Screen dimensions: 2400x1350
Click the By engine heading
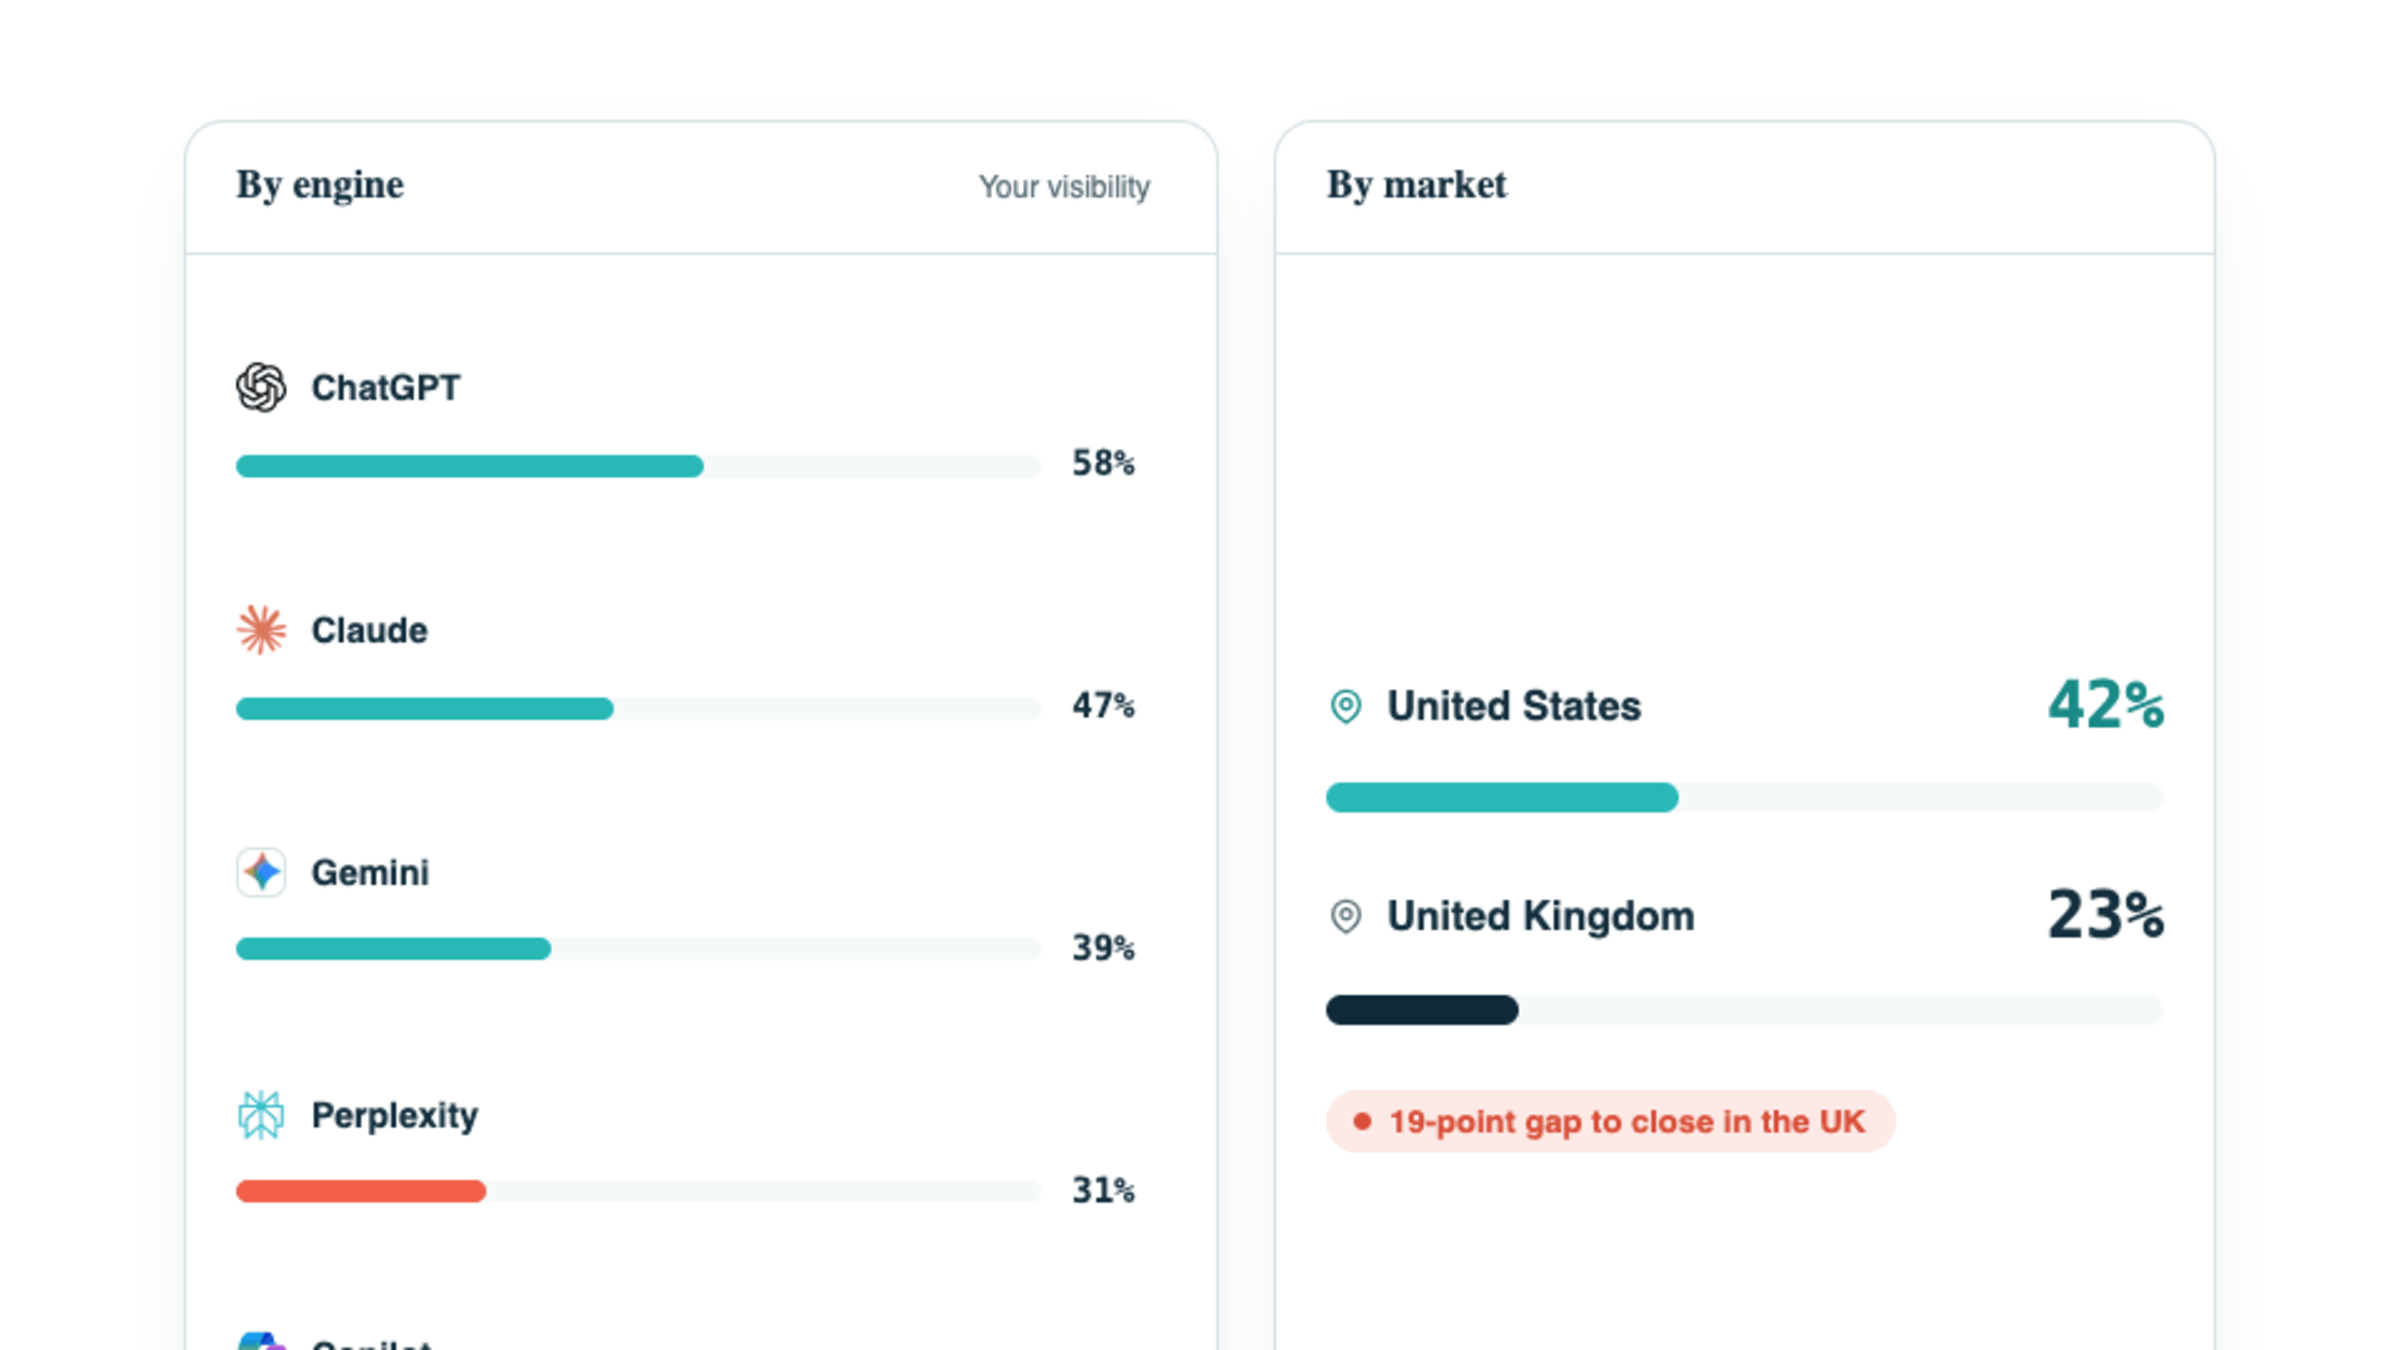click(320, 186)
